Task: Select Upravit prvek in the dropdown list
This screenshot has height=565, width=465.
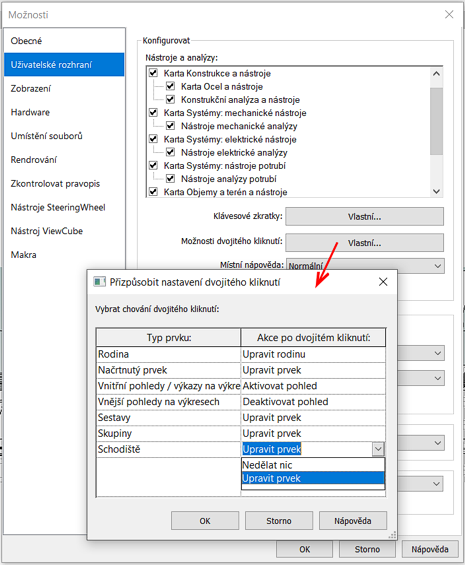Action: (x=313, y=478)
